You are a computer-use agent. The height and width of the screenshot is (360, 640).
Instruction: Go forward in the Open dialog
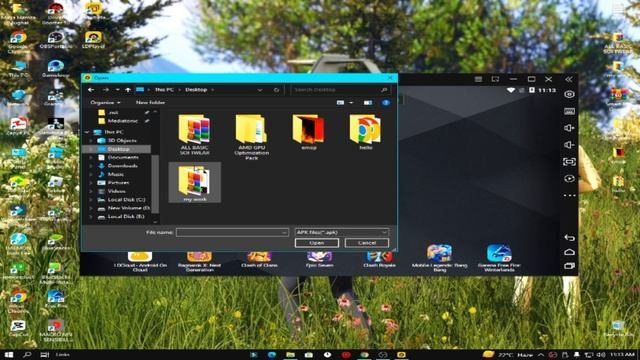point(106,90)
